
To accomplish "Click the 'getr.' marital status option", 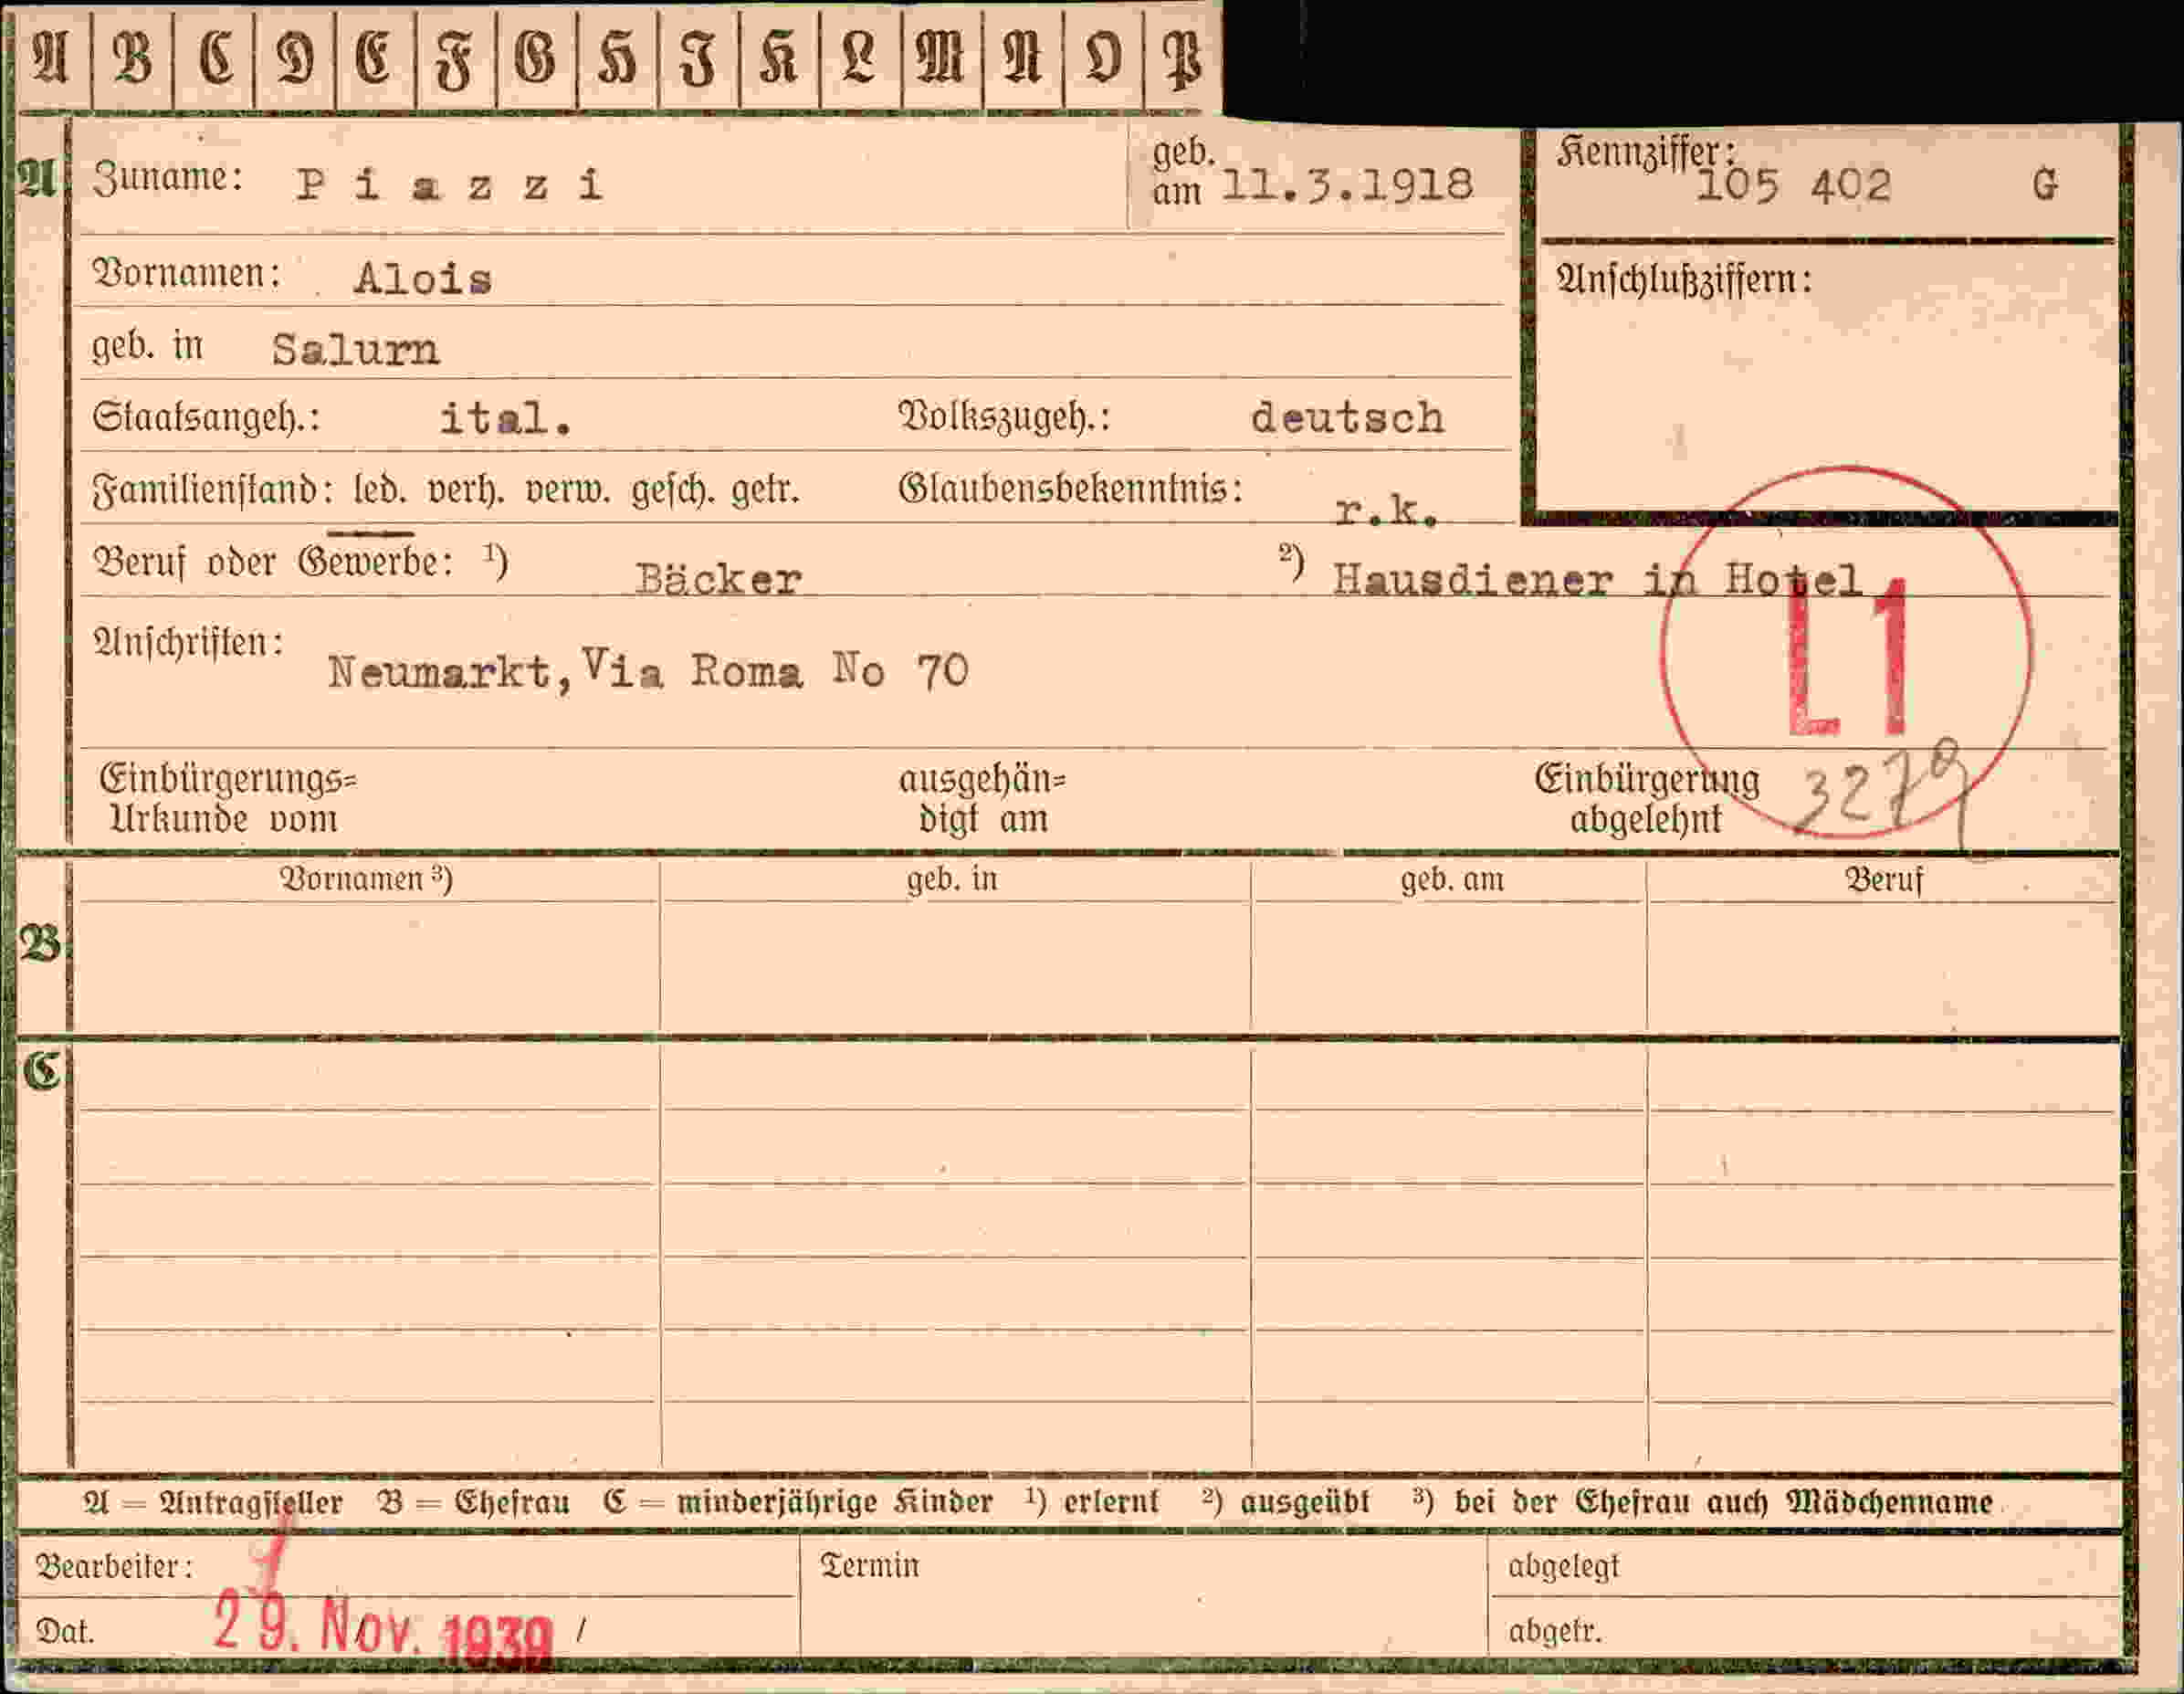I will coord(765,491).
